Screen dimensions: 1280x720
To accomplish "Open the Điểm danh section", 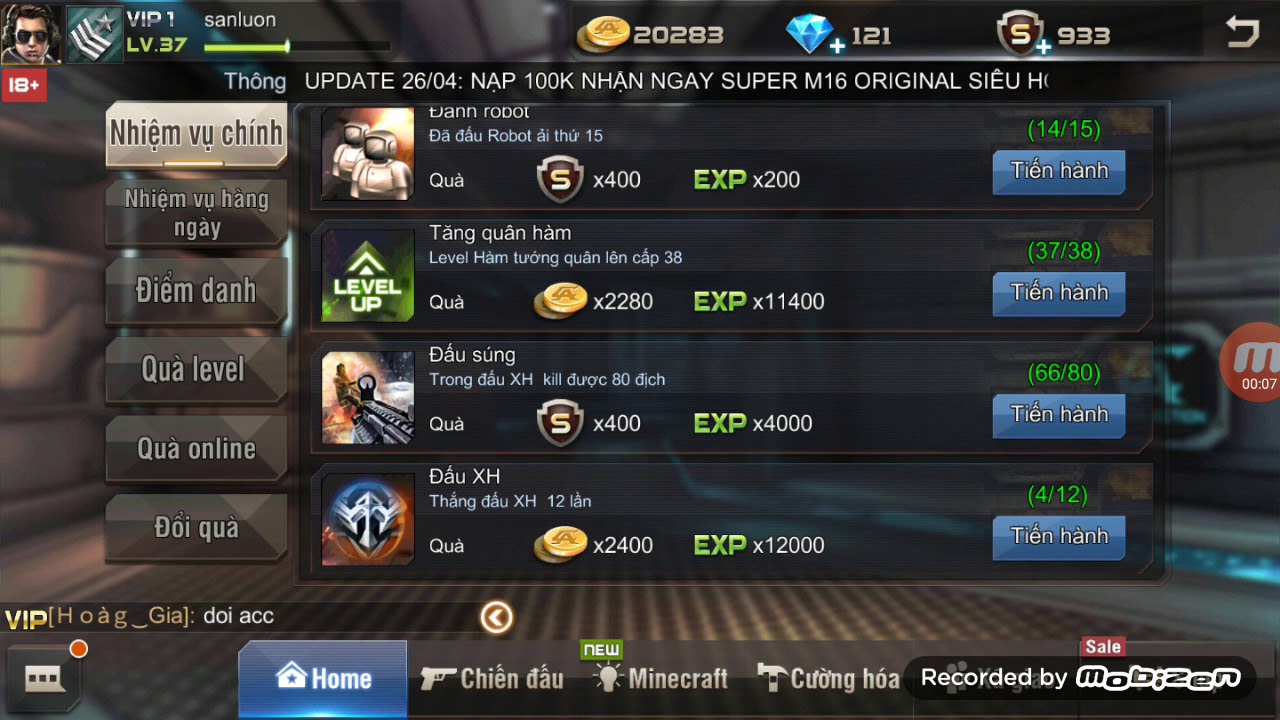I will pyautogui.click(x=196, y=291).
